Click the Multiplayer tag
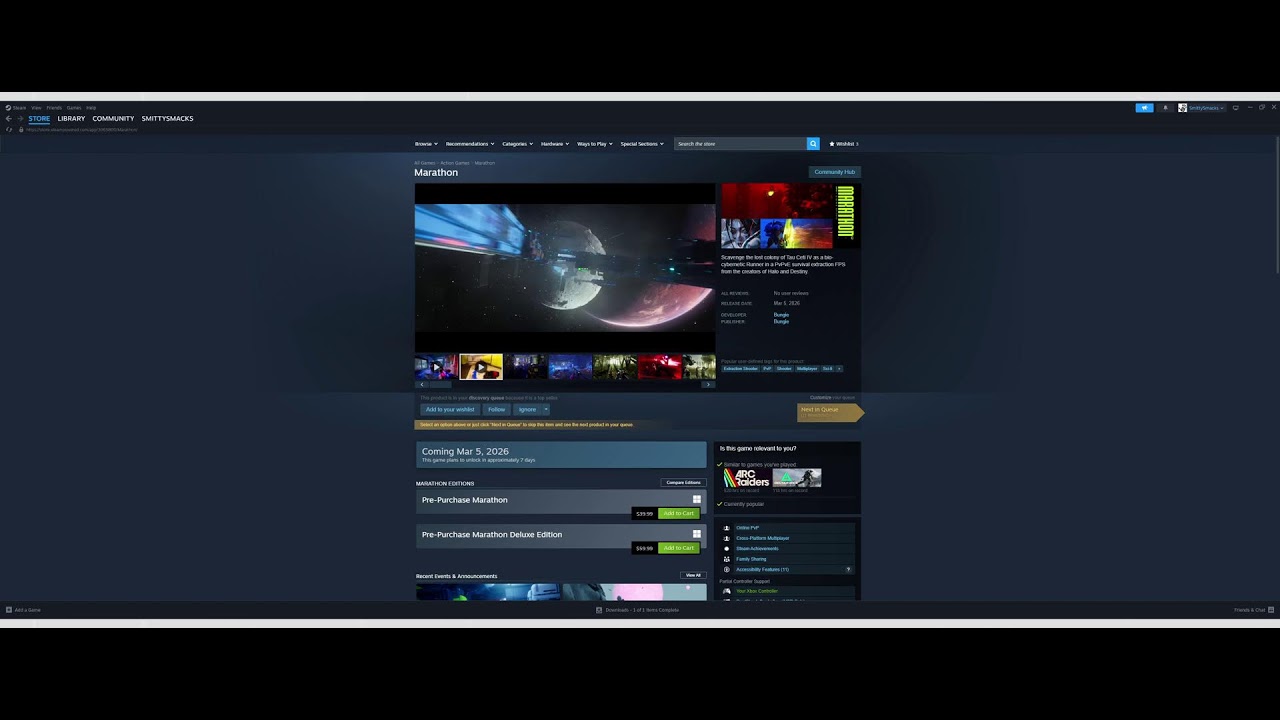 pos(807,369)
